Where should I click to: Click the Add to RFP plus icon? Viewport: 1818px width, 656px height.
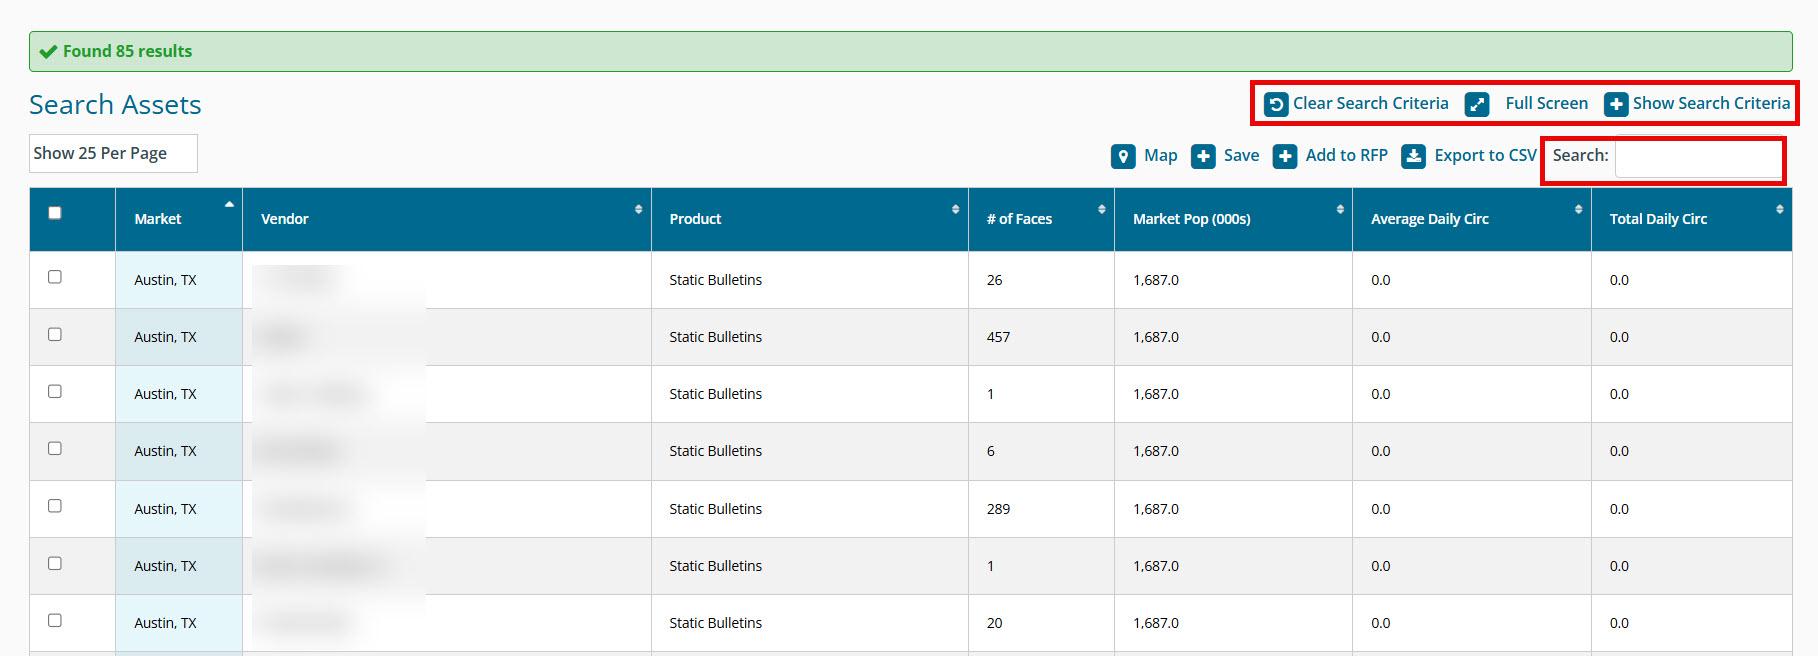click(1285, 156)
